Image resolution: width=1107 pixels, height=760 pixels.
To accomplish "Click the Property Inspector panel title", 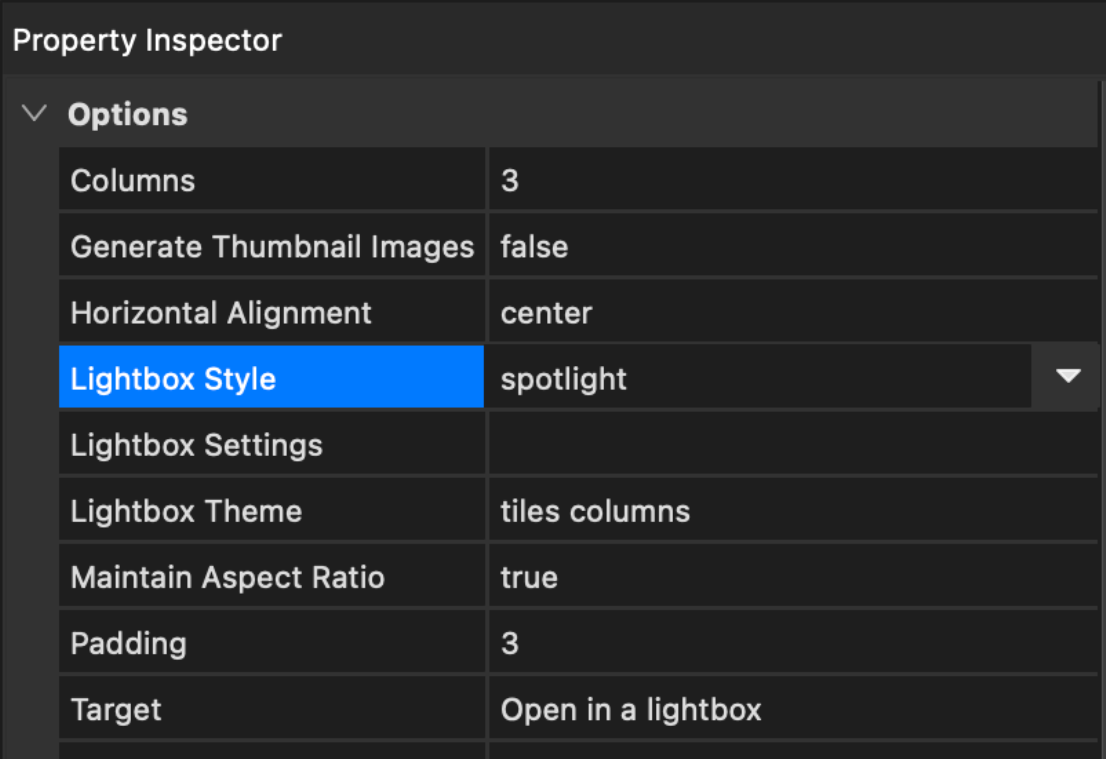I will pos(147,41).
